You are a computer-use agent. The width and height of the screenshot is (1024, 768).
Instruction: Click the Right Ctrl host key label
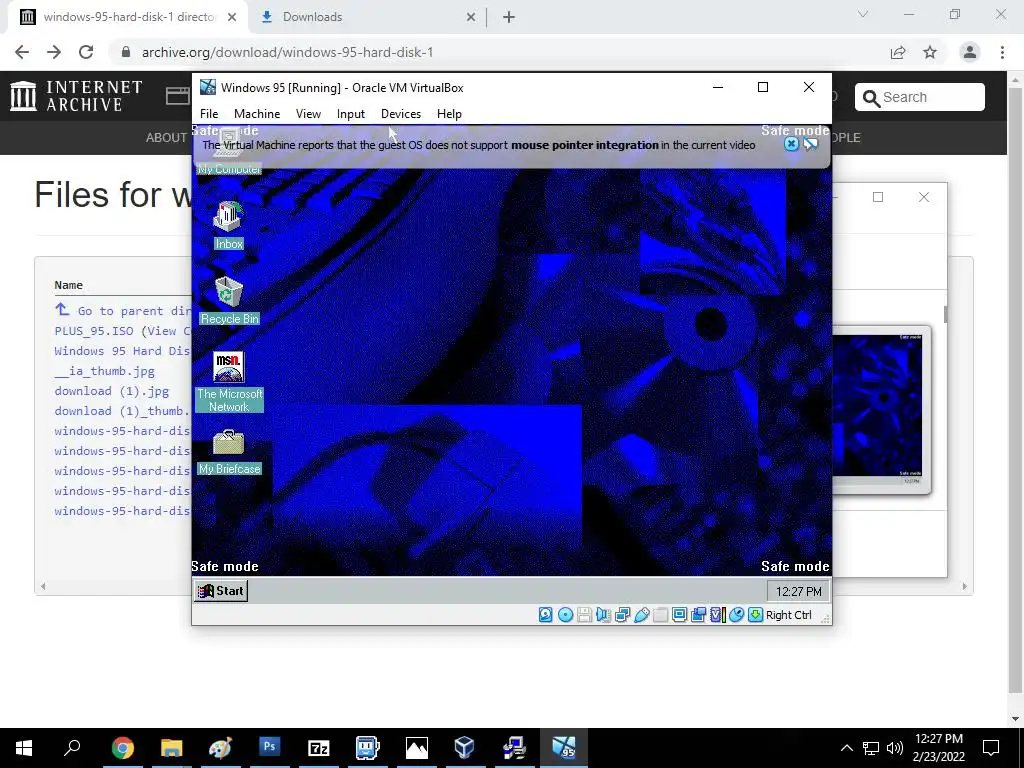[x=788, y=615]
